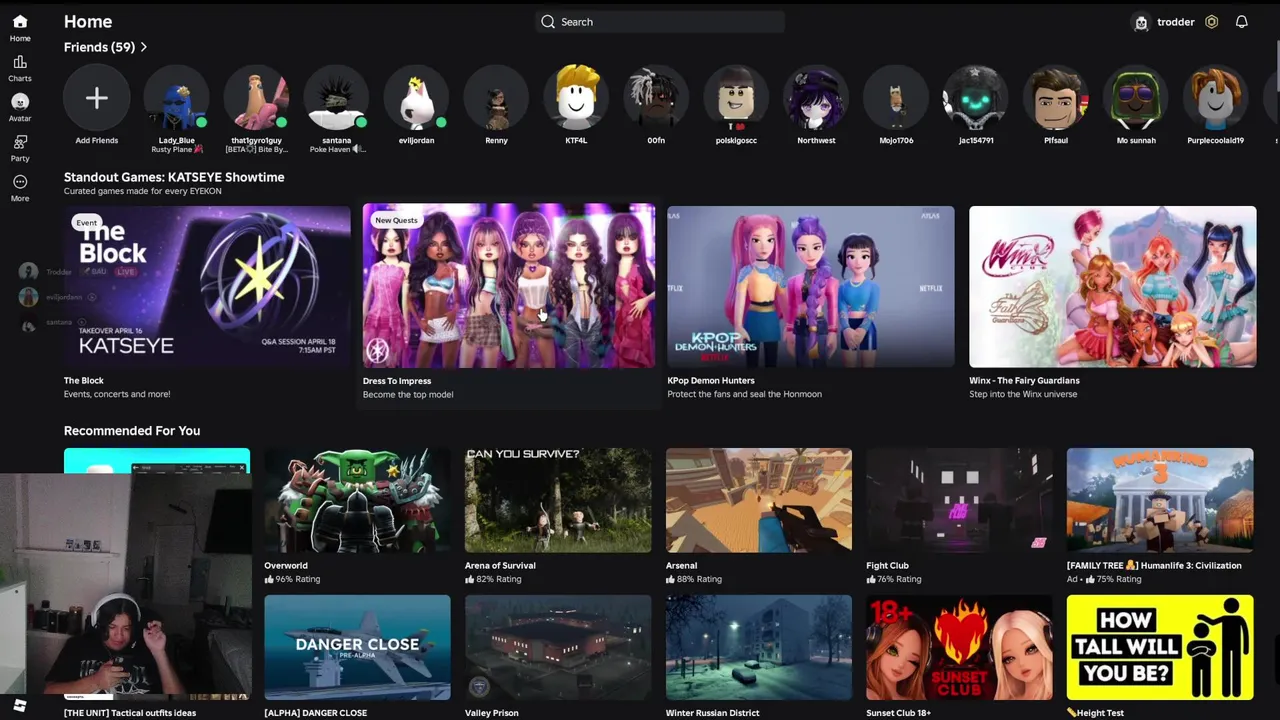Click 'Recommended For You' heading

(132, 431)
